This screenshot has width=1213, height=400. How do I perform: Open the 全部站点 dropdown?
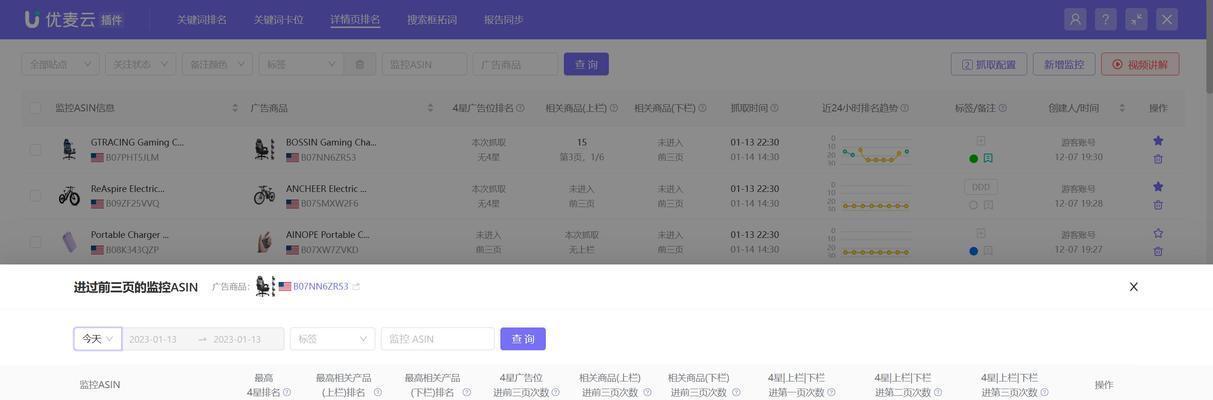60,64
